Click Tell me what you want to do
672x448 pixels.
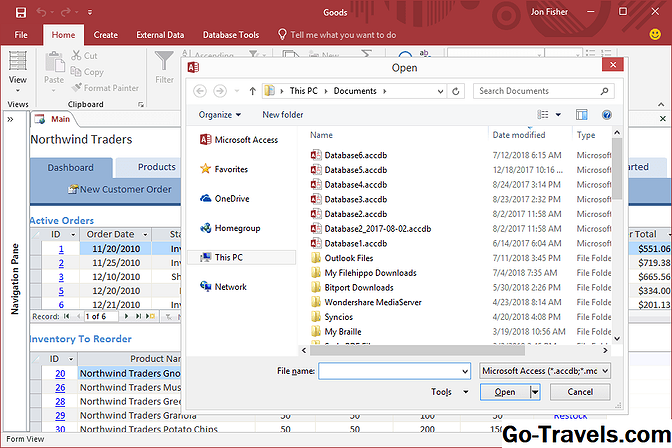(x=337, y=35)
